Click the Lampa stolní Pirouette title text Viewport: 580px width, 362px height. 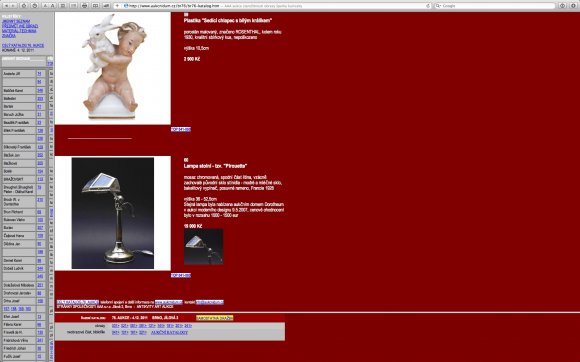coord(215,166)
